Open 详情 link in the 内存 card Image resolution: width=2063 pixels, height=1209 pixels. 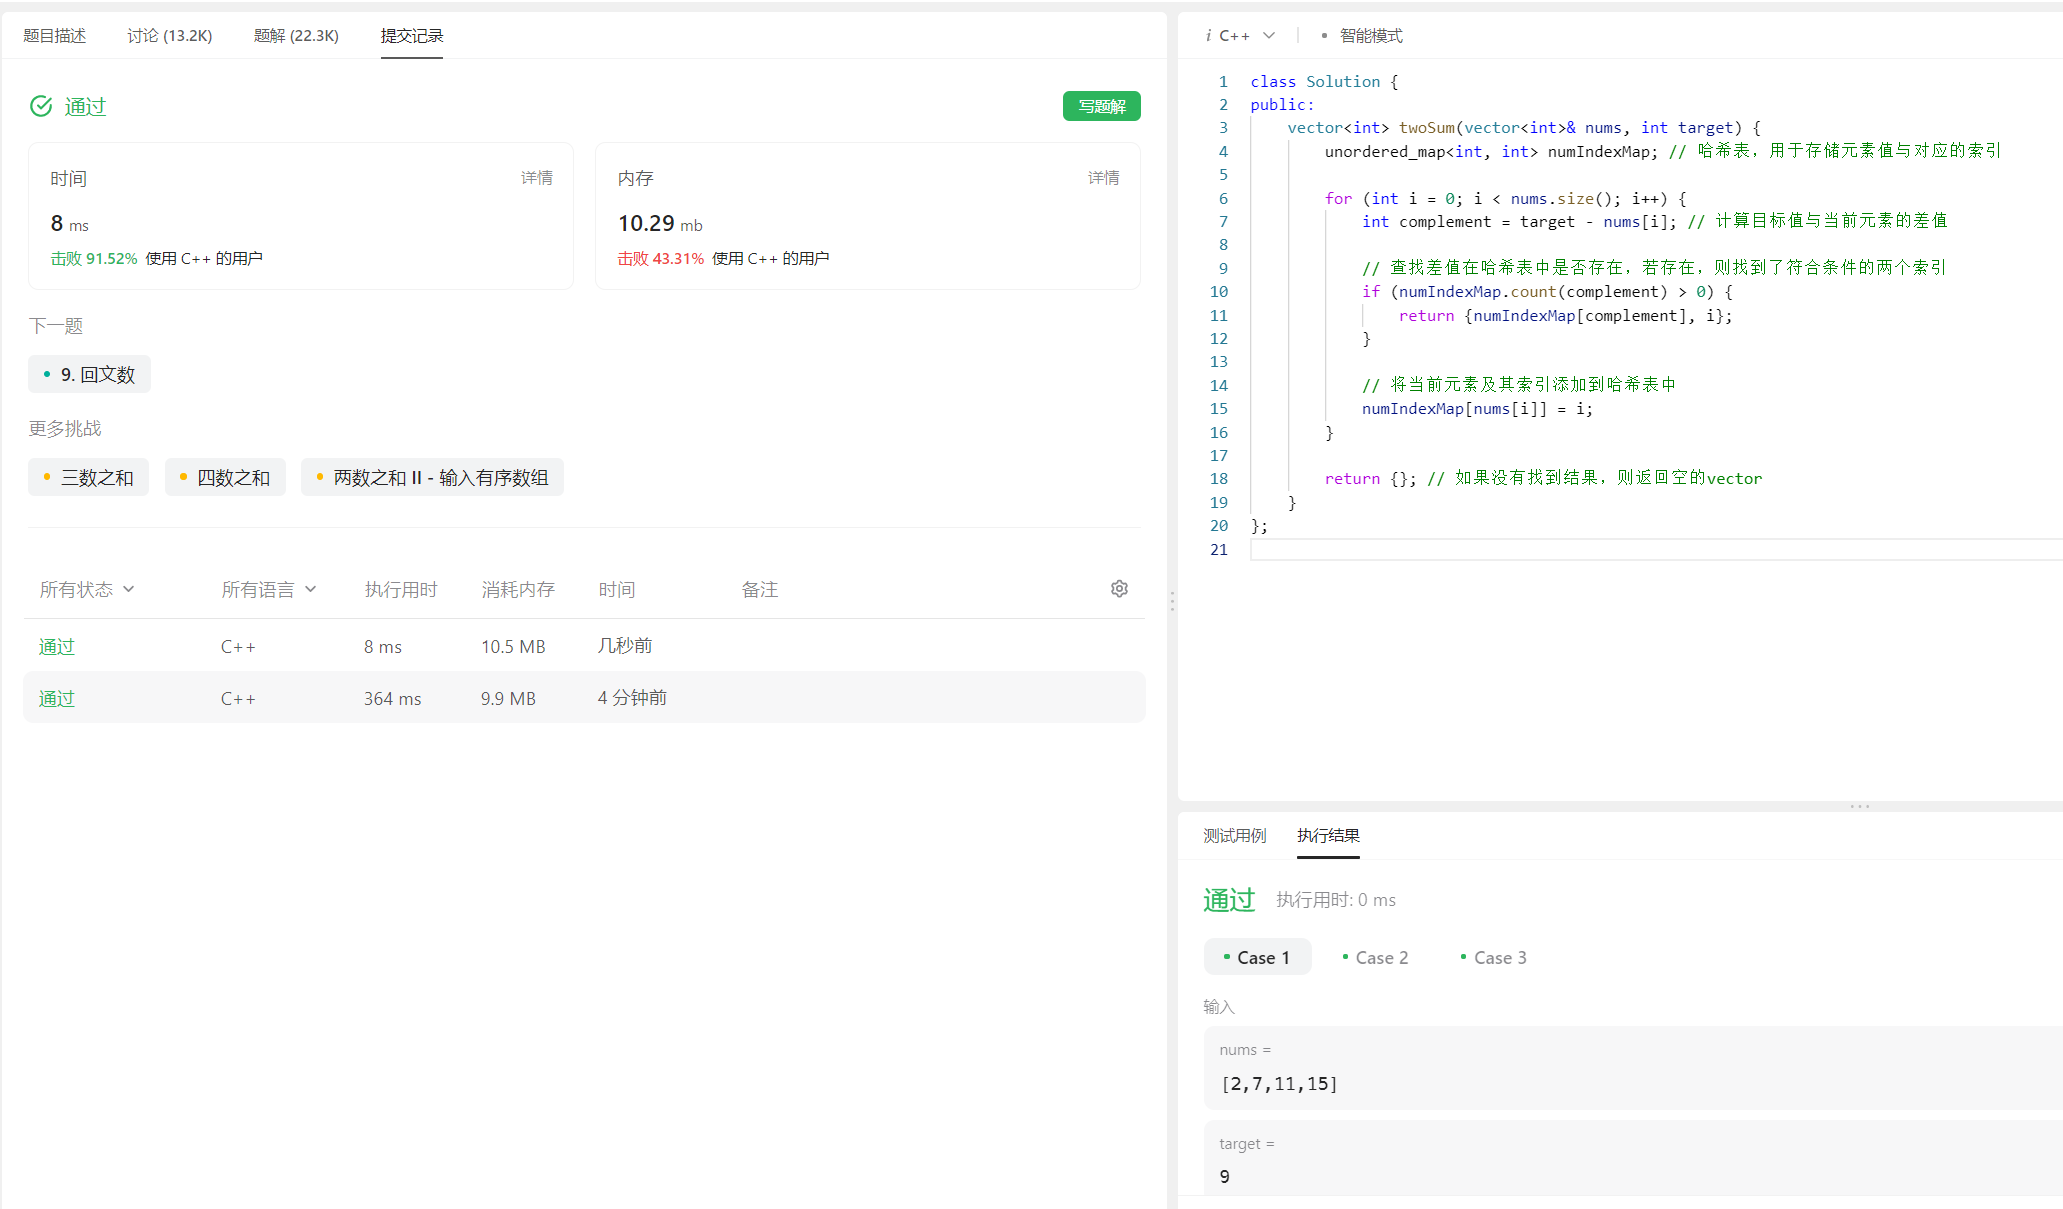point(1104,178)
